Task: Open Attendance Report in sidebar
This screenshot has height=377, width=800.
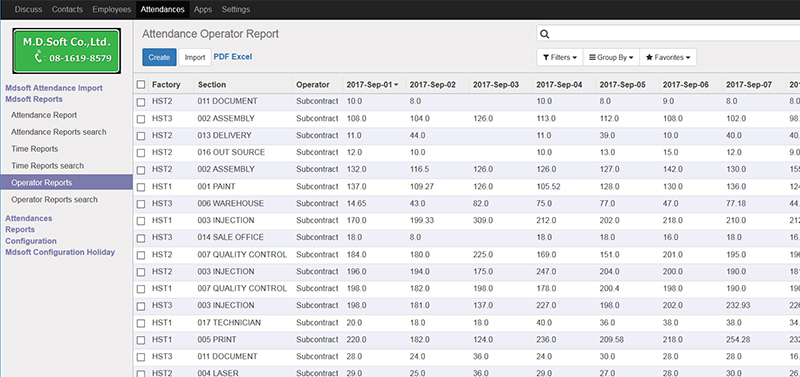Action: coord(44,115)
